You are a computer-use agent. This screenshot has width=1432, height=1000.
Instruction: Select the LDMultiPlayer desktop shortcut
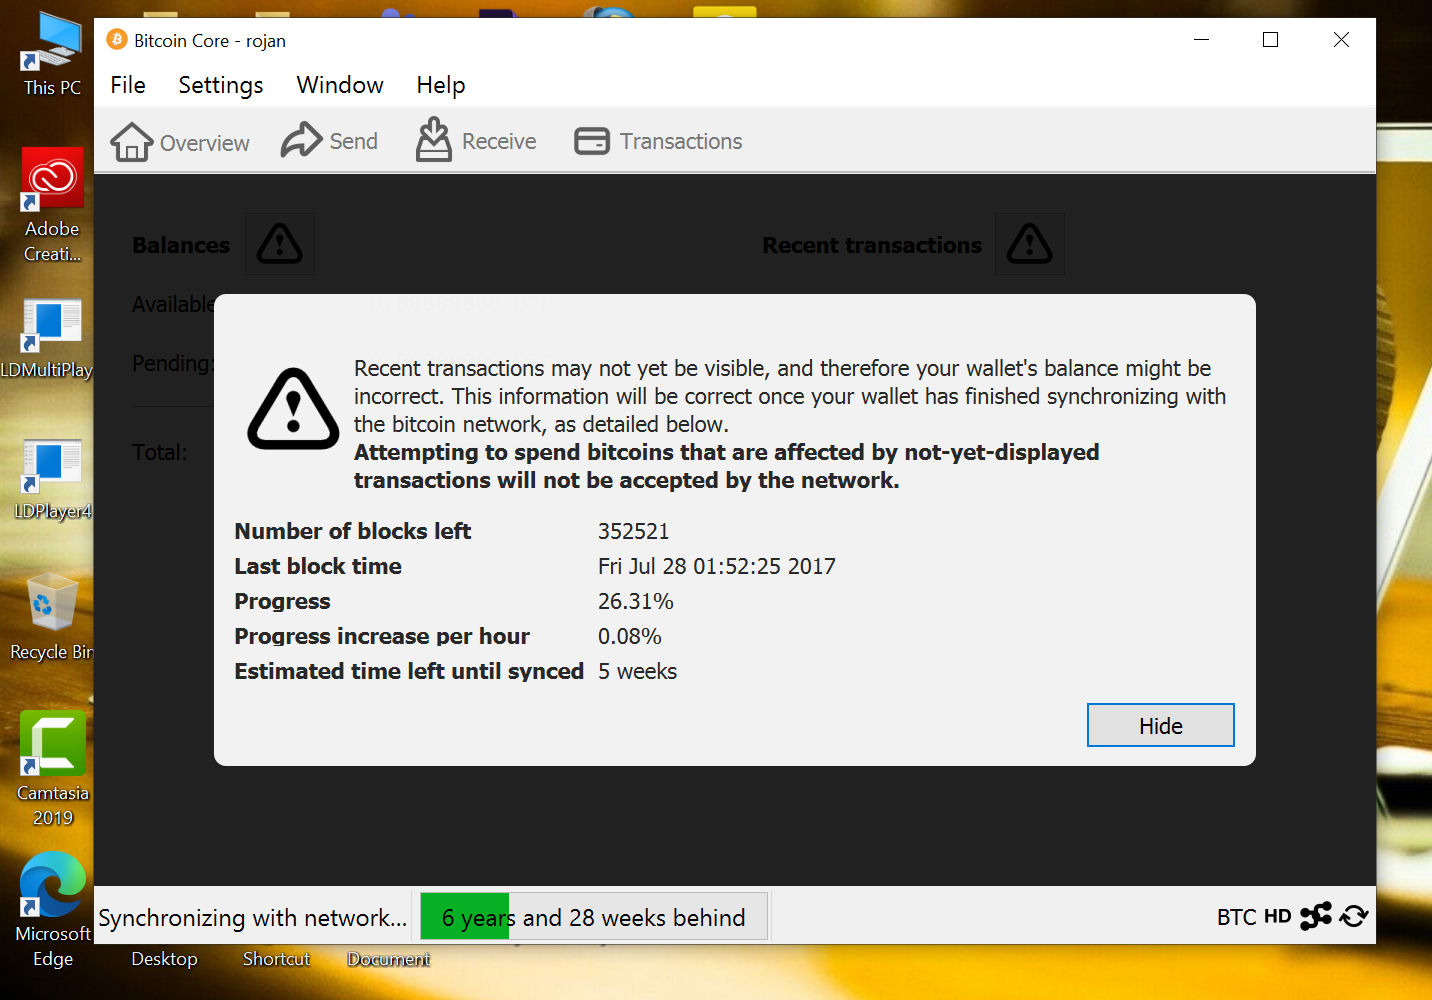click(x=47, y=339)
